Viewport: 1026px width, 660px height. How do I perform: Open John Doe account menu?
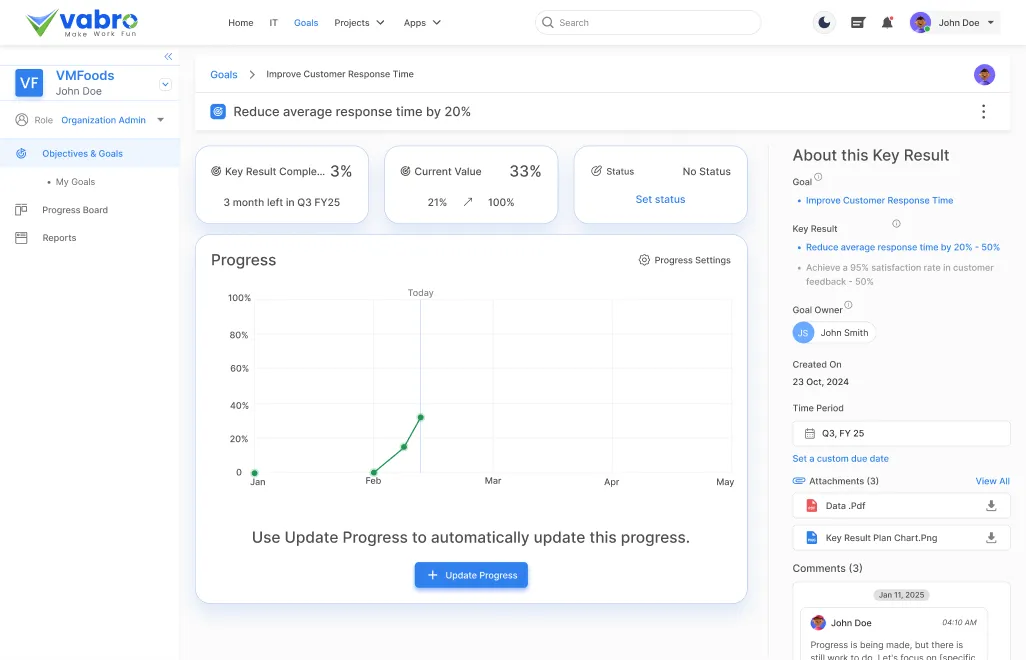click(955, 23)
